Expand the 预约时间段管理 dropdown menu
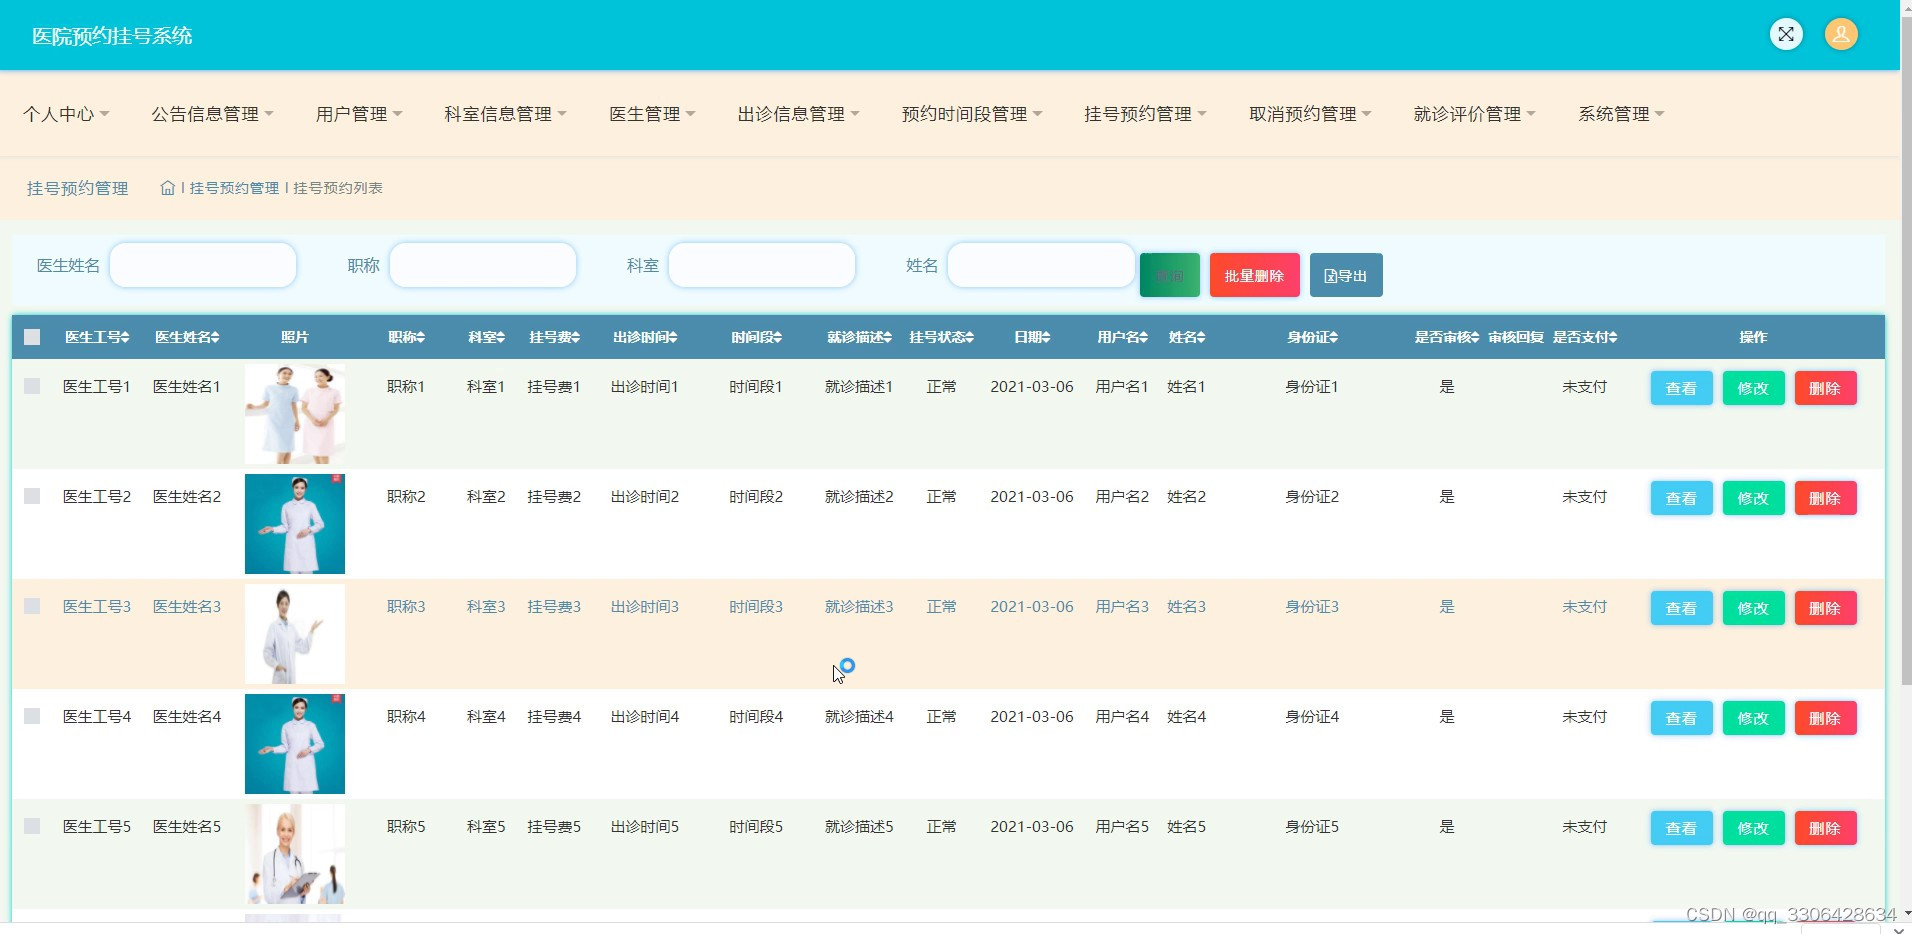The image size is (1912, 934). pyautogui.click(x=972, y=114)
